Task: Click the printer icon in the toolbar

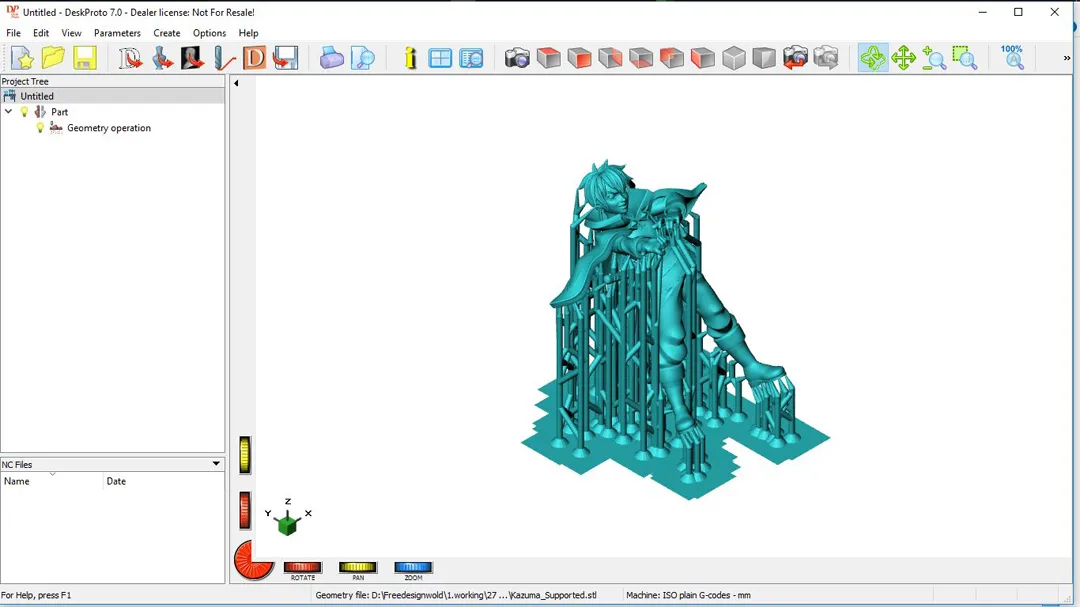Action: 332,58
